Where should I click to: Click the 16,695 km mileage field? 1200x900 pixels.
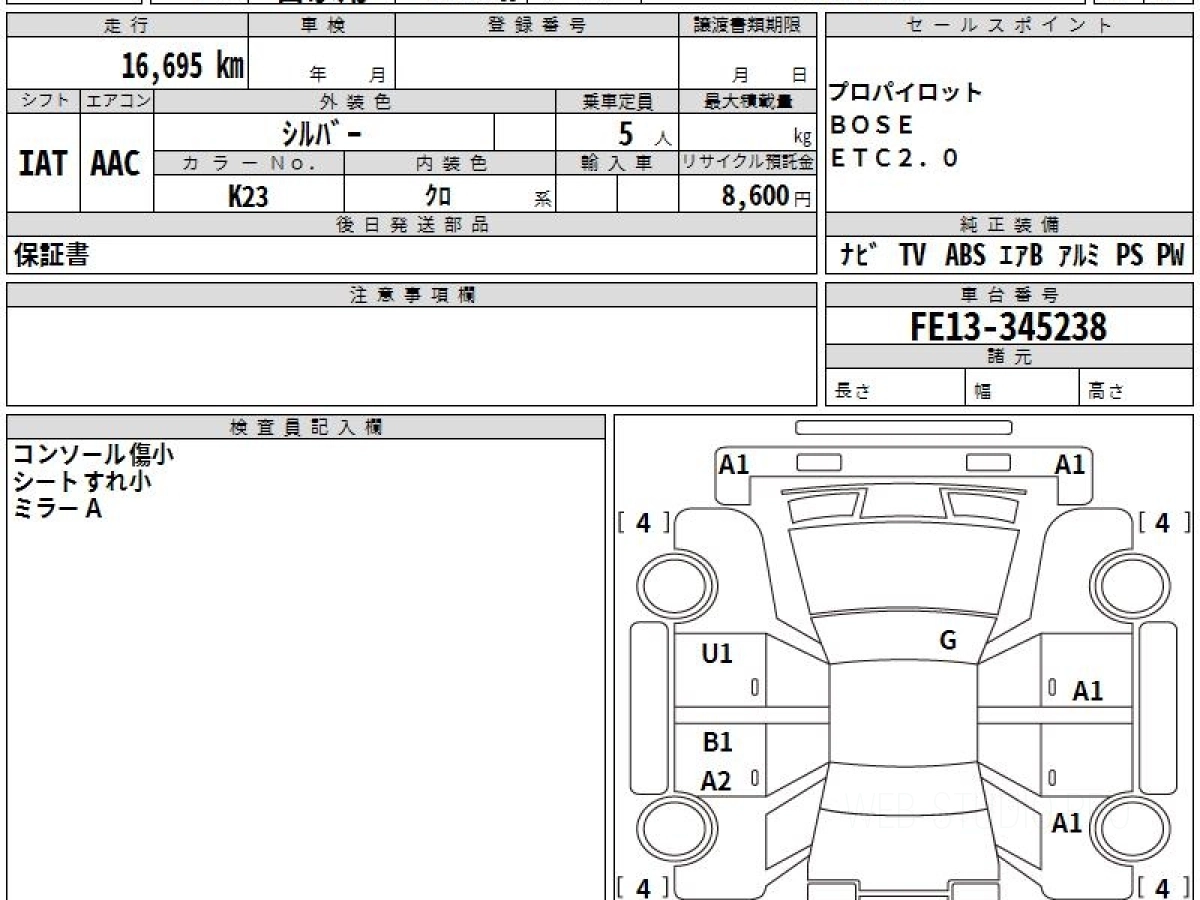pos(182,67)
